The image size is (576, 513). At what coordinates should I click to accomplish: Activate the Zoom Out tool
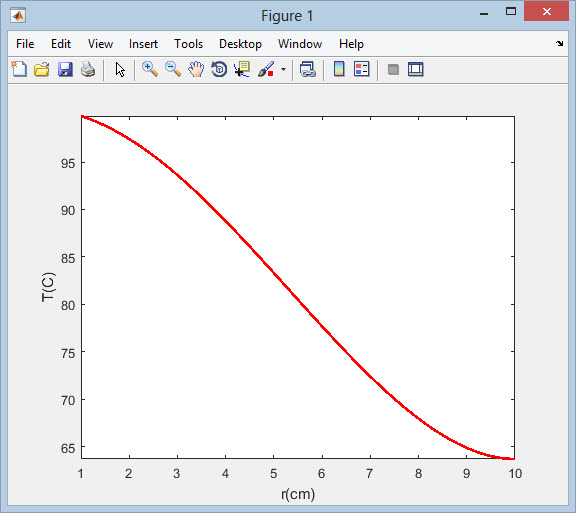pyautogui.click(x=173, y=69)
